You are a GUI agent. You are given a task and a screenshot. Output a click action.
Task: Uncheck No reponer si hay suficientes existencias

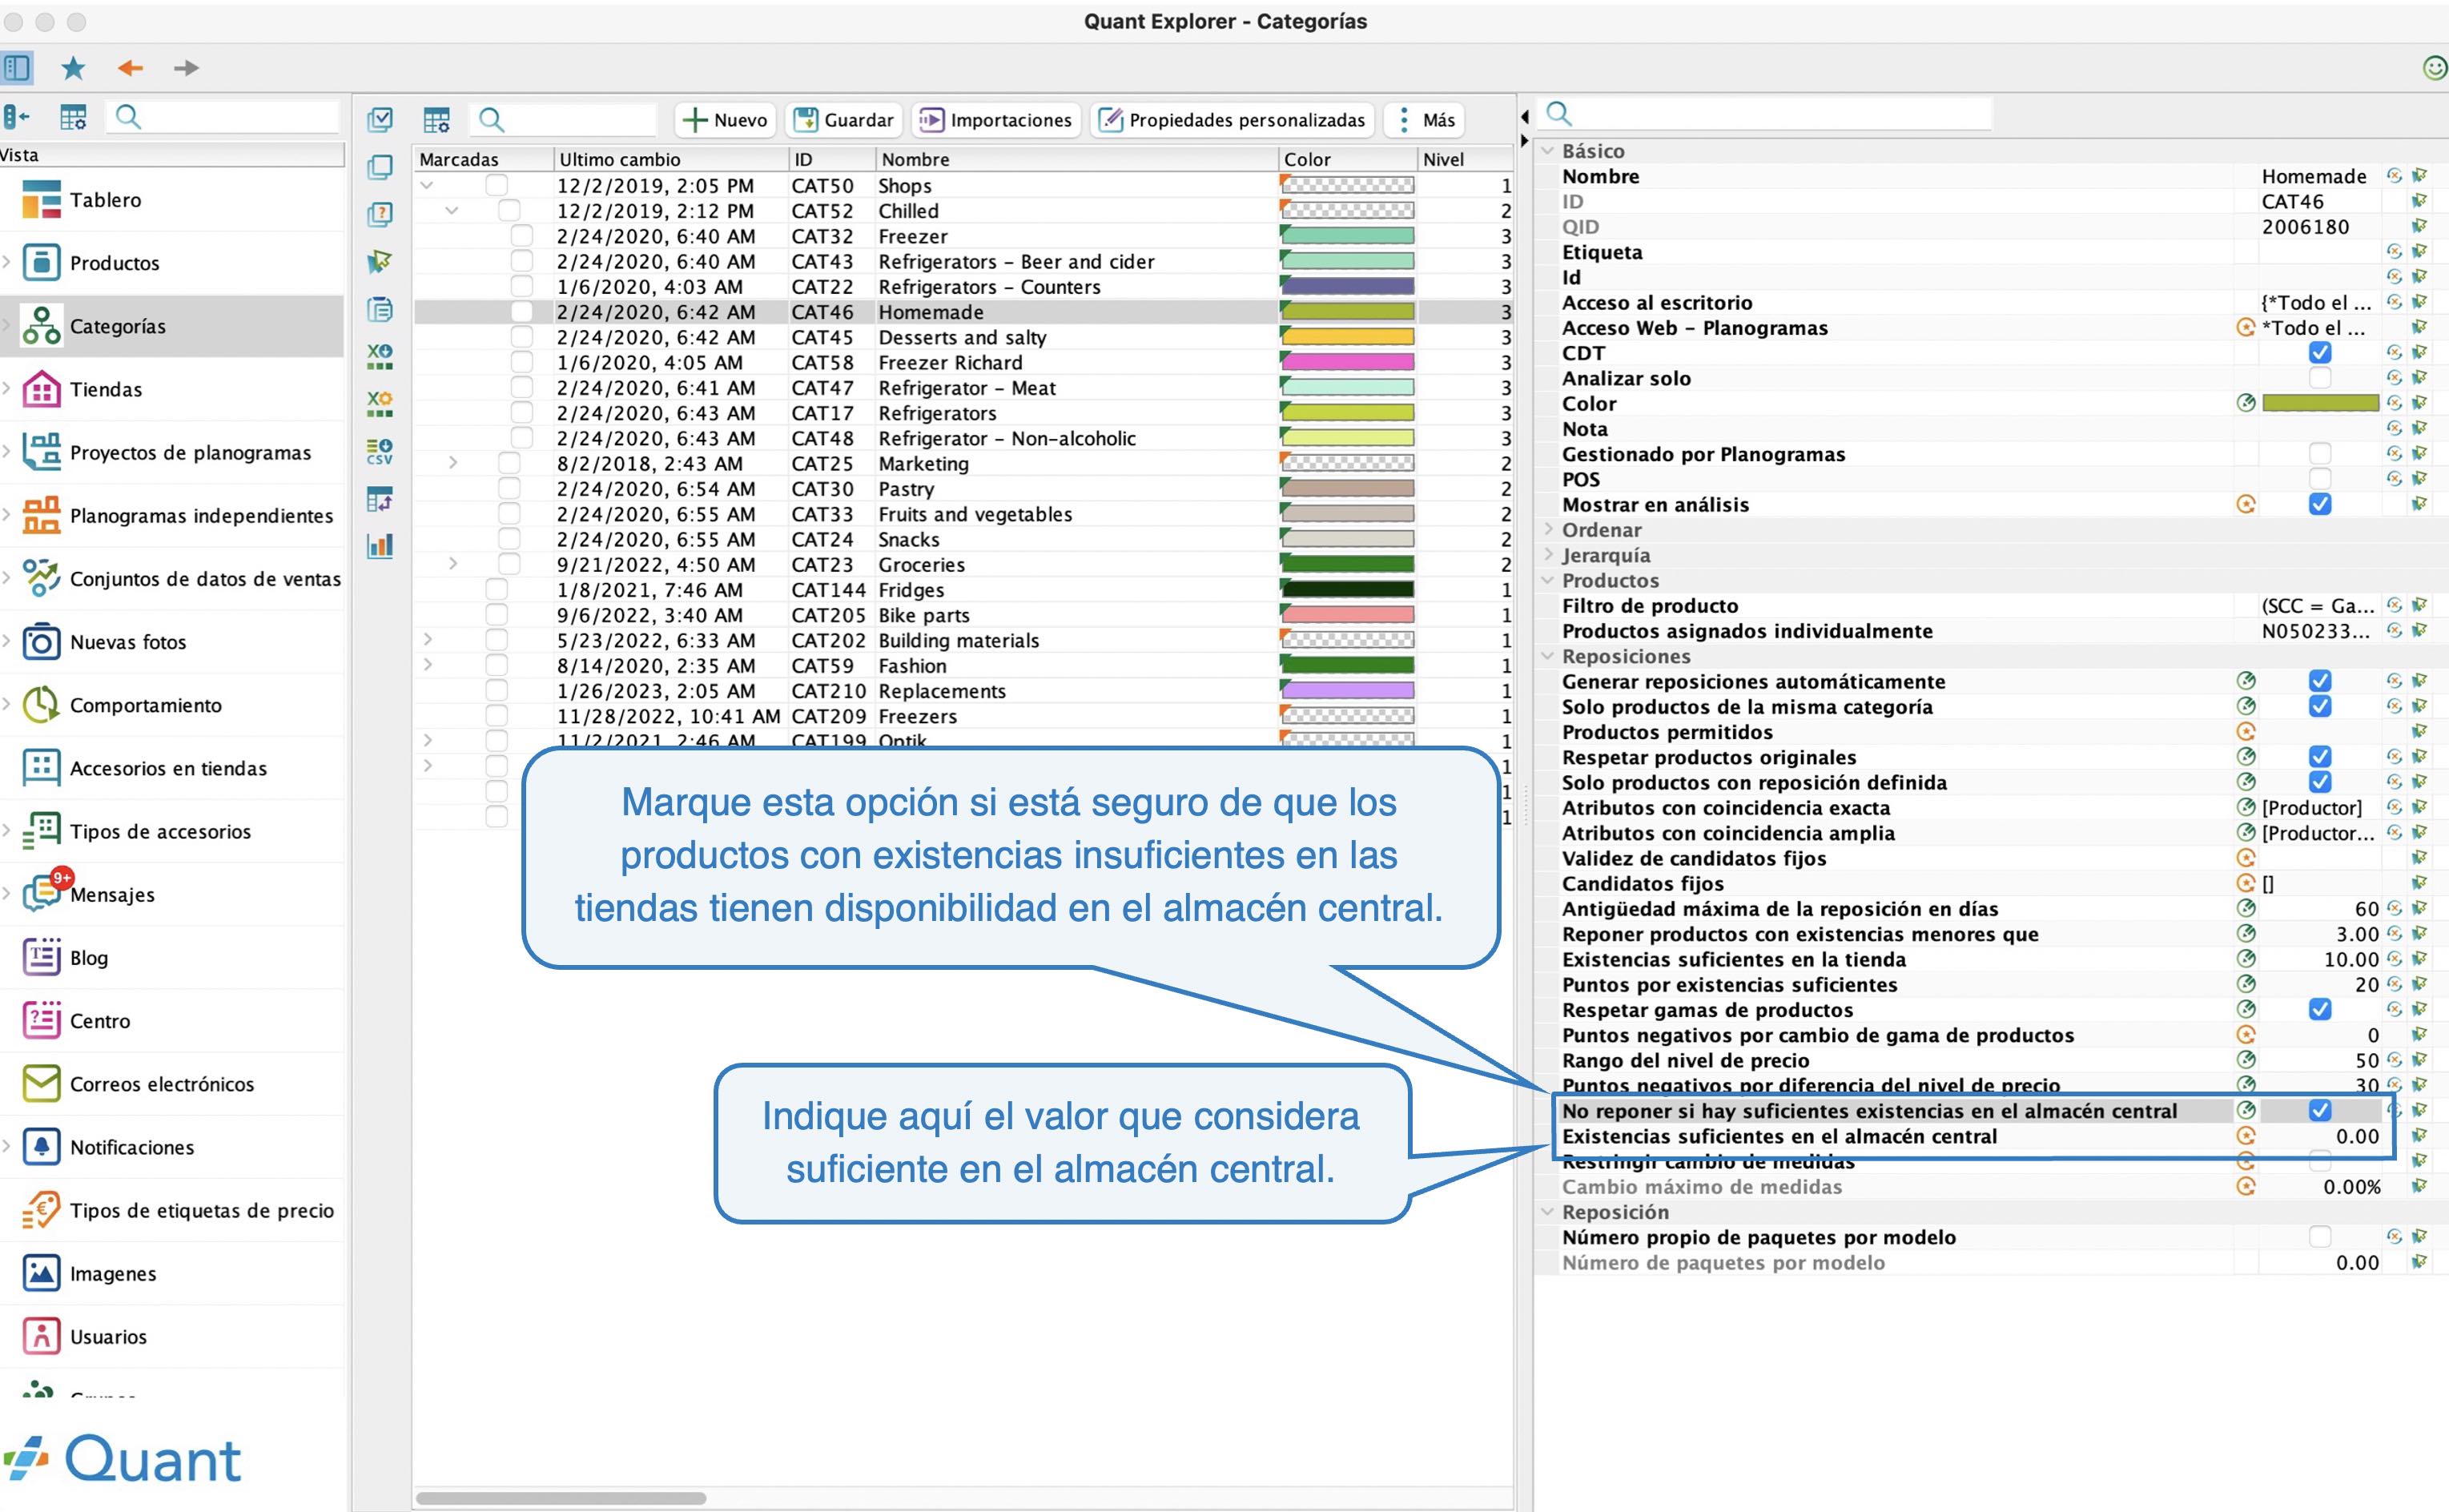coord(2320,1111)
